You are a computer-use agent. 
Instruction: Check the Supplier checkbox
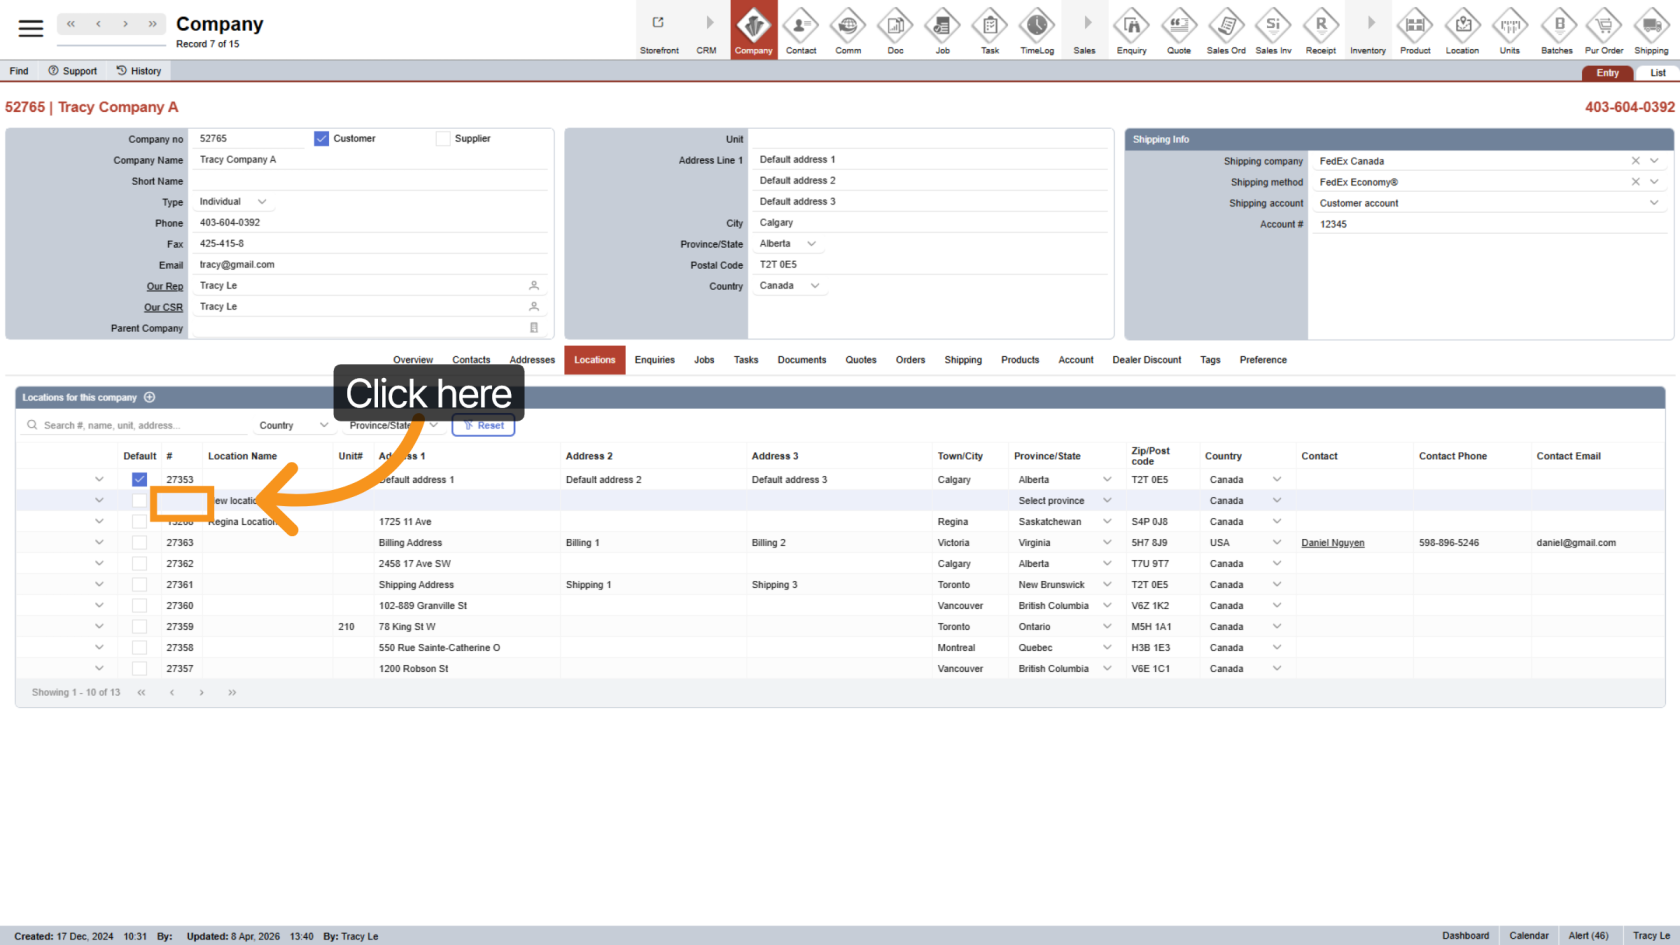point(443,139)
